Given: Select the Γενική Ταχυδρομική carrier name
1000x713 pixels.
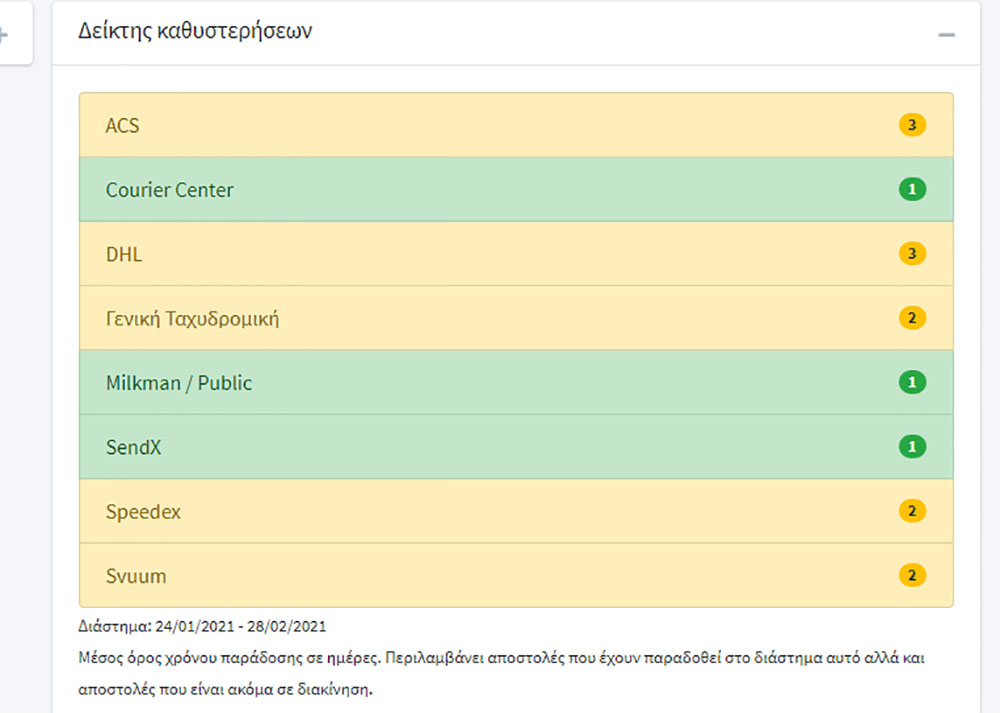Looking at the screenshot, I should 193,319.
